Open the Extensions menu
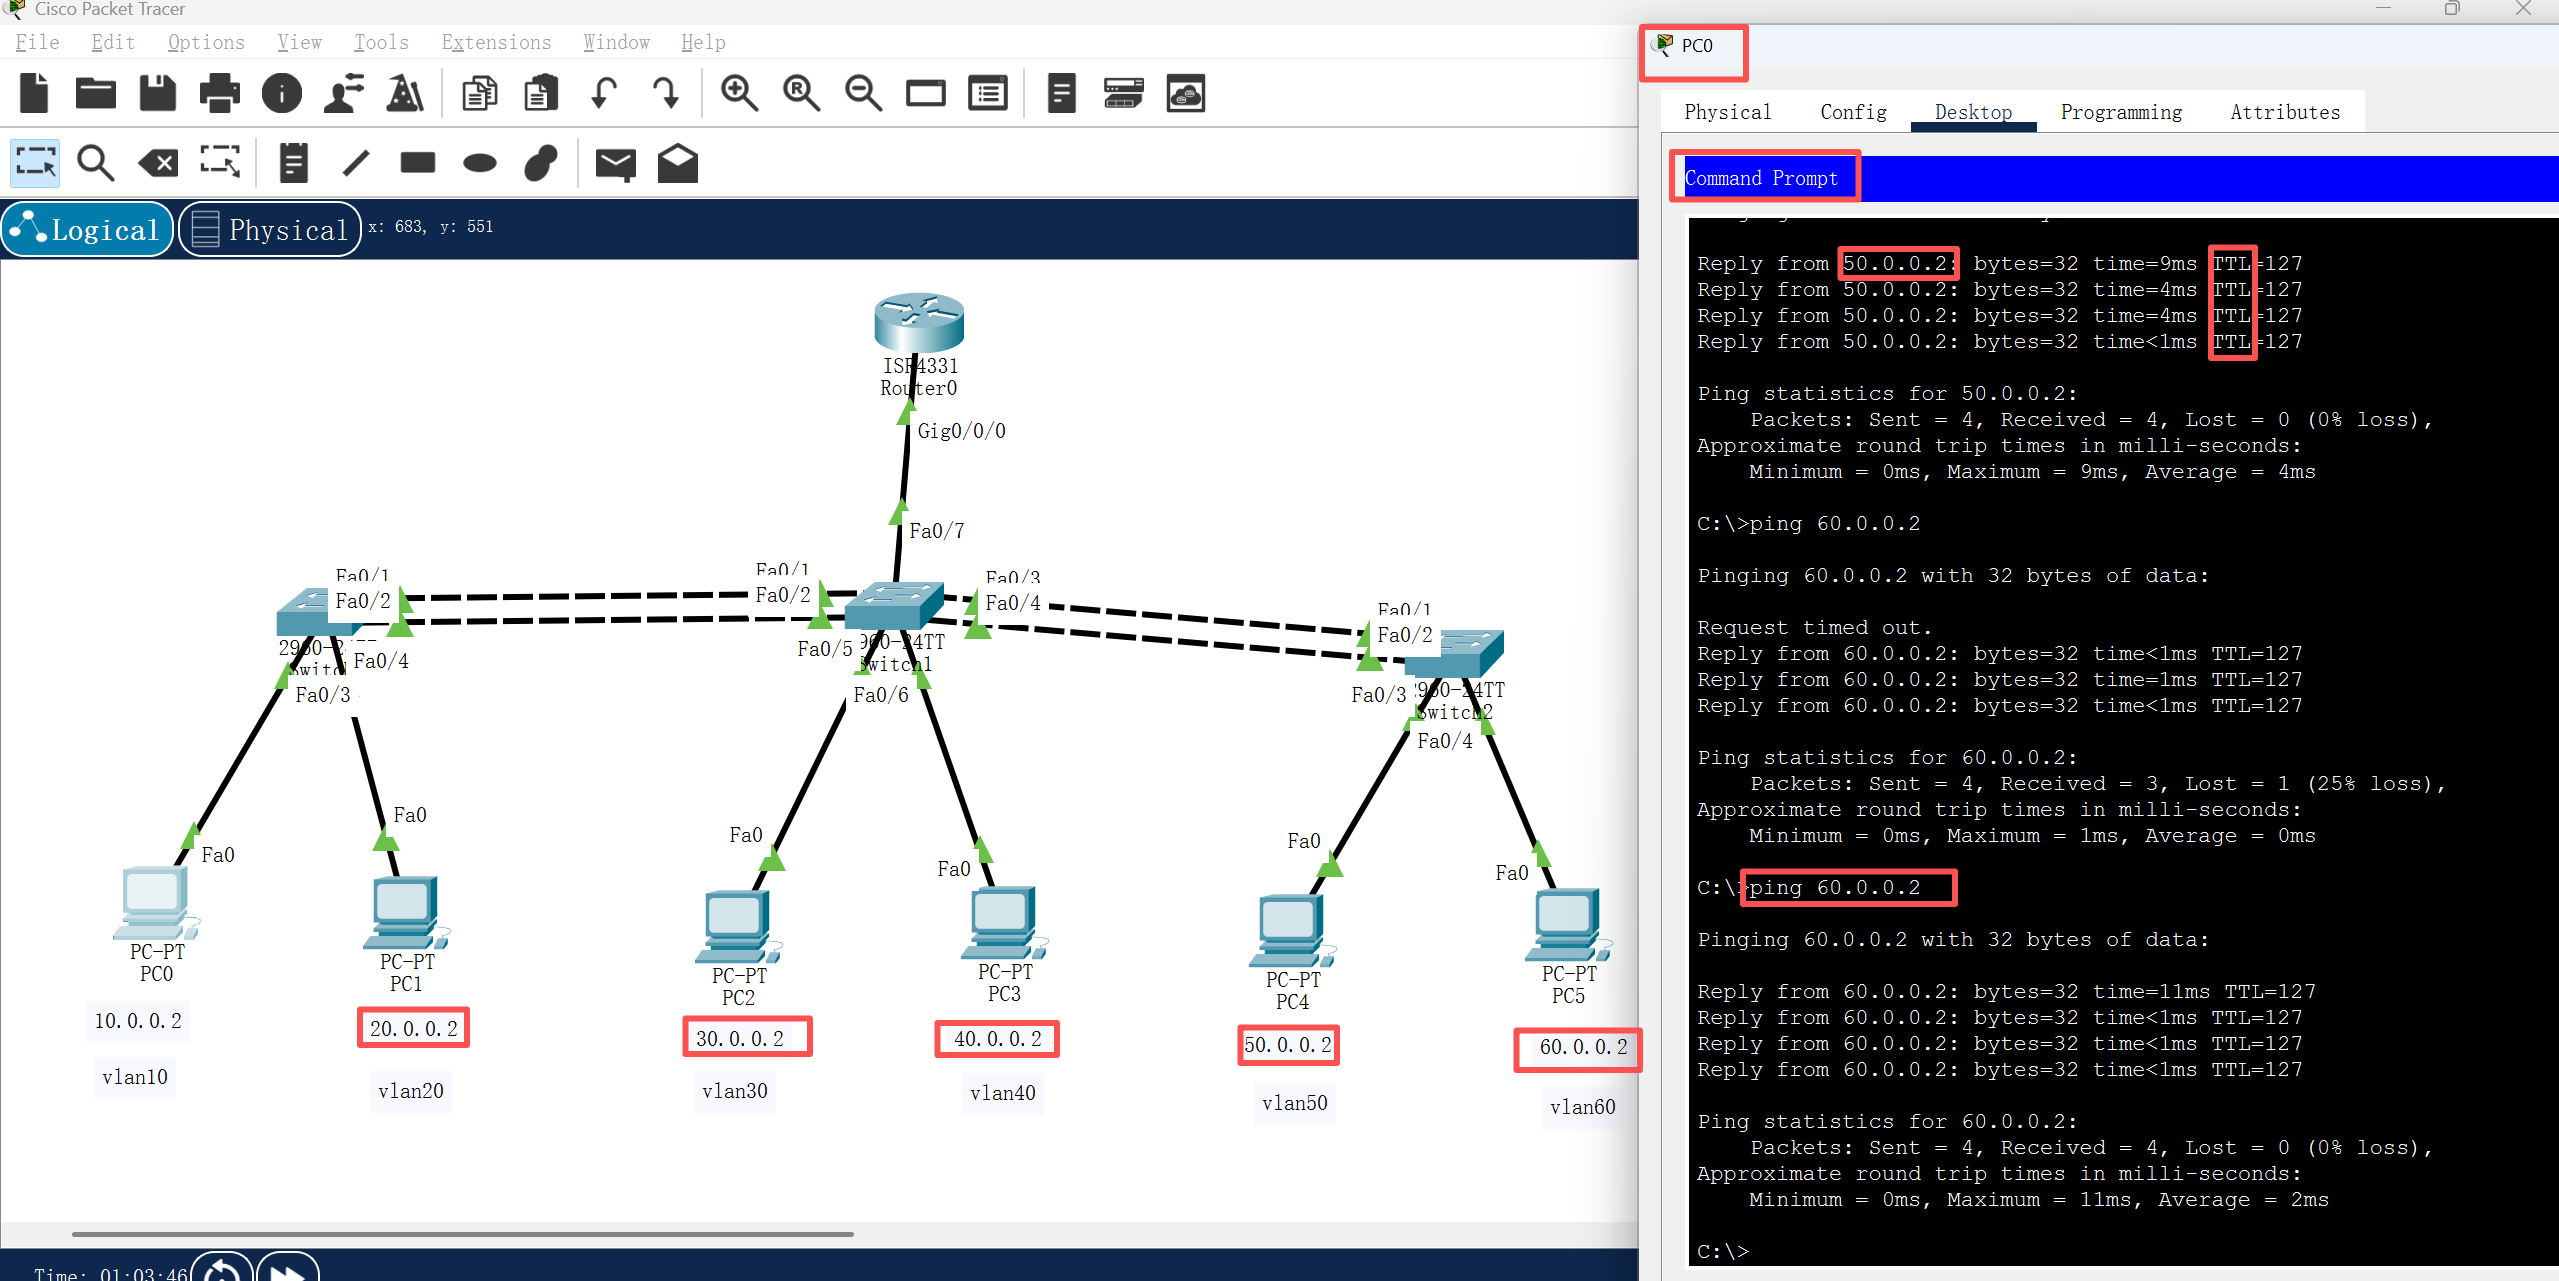This screenshot has width=2559, height=1281. click(496, 42)
